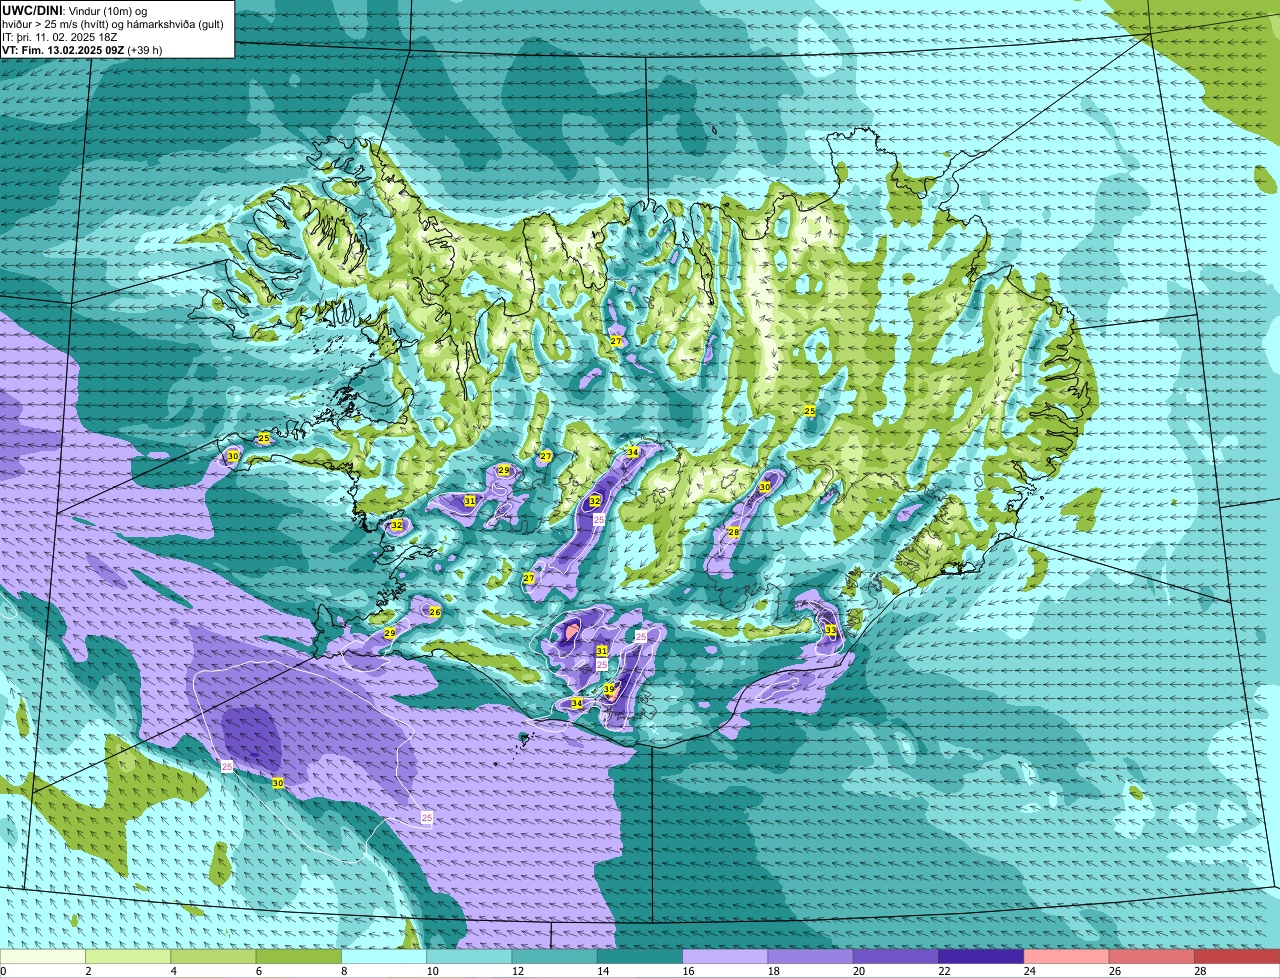
Task: Click the yellow gust label 33
Action: click(831, 630)
